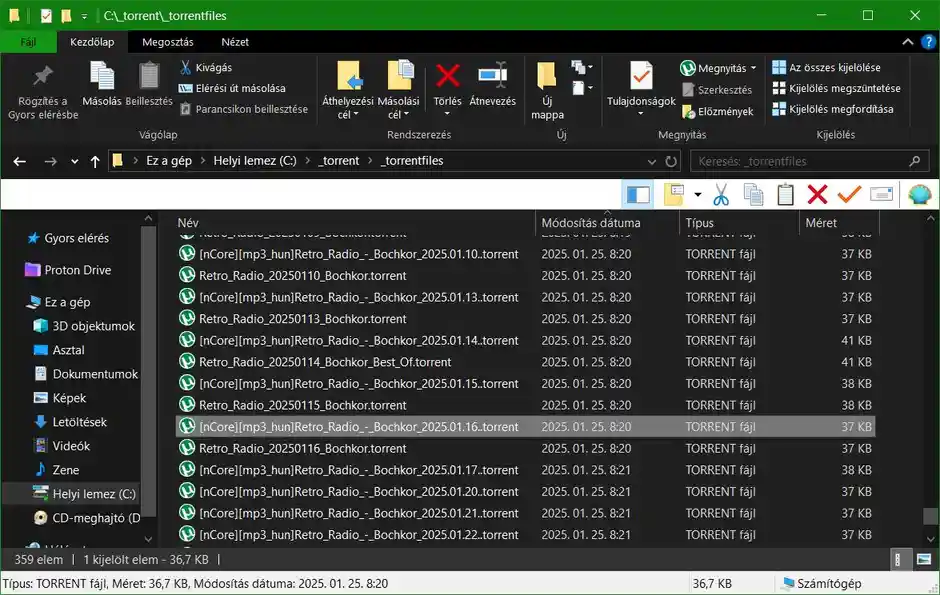Click the _torrent breadcrumb in address bar
The width and height of the screenshot is (940, 595).
339,161
